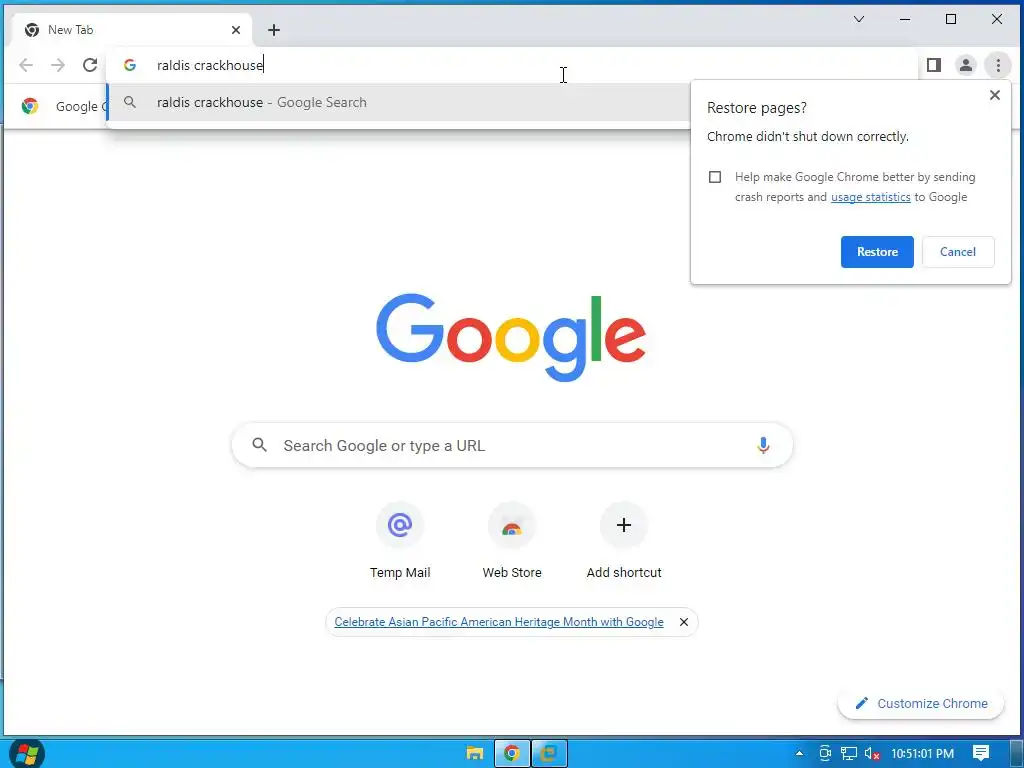Click the muted volume tray icon

[x=872, y=754]
